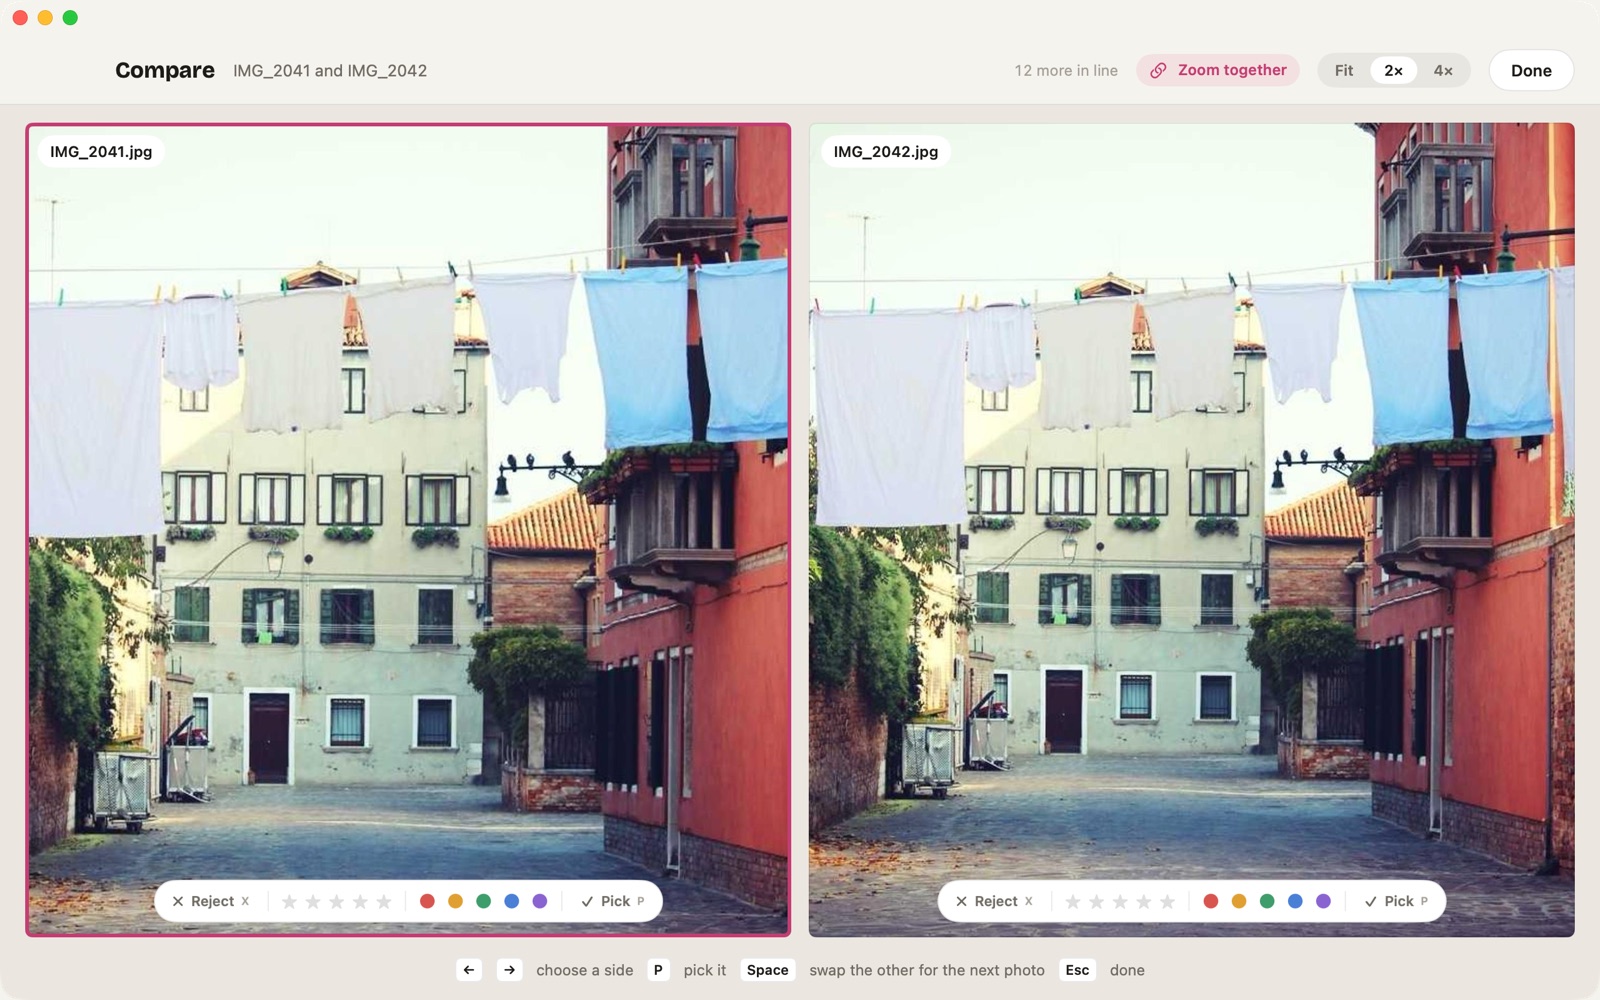Apply blue color label to IMG_2041
The width and height of the screenshot is (1600, 1000).
[511, 901]
